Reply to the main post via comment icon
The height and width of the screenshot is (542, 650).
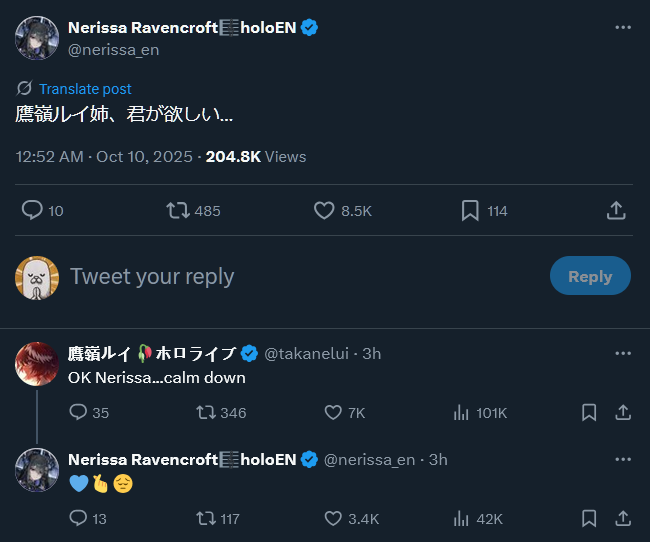pos(32,210)
